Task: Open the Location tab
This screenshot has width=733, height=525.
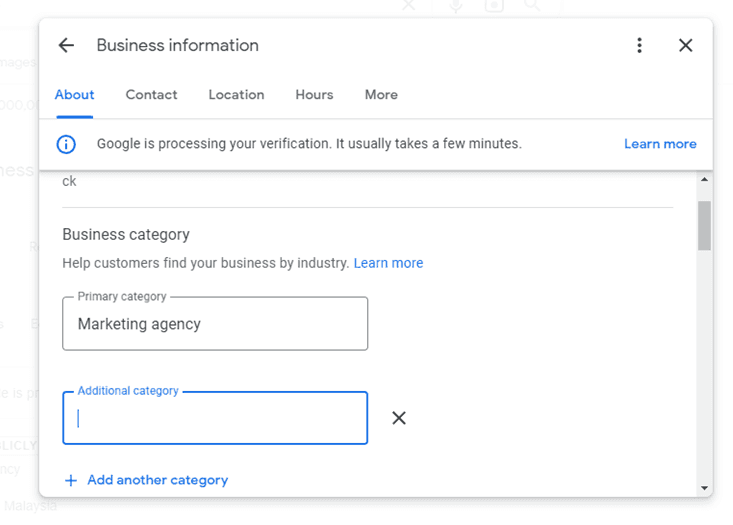Action: tap(237, 95)
